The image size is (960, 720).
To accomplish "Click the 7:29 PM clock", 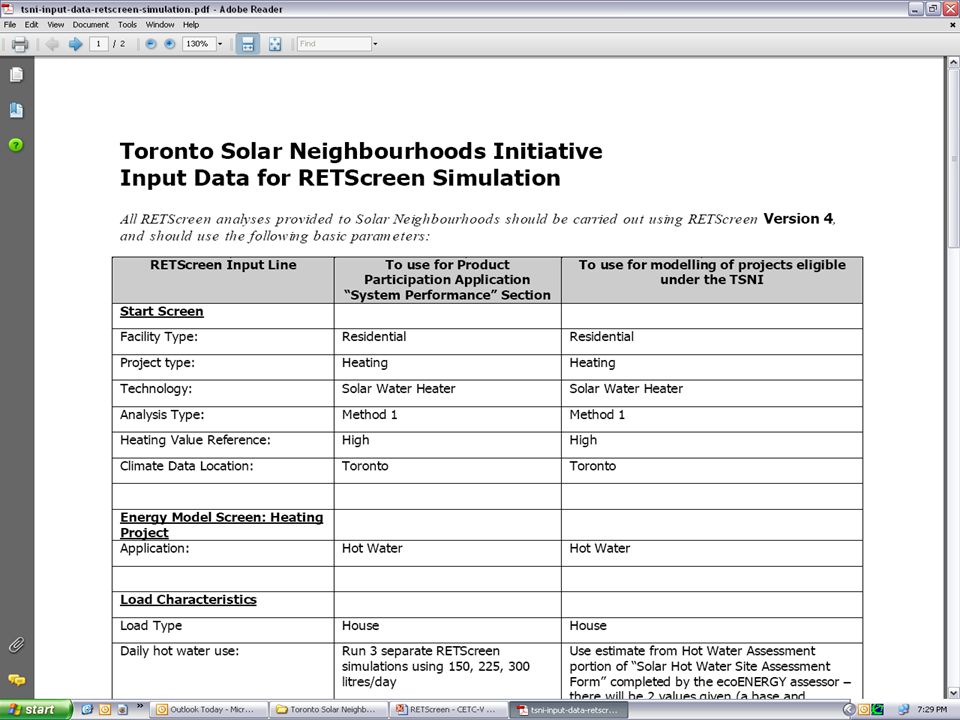I will pos(932,710).
